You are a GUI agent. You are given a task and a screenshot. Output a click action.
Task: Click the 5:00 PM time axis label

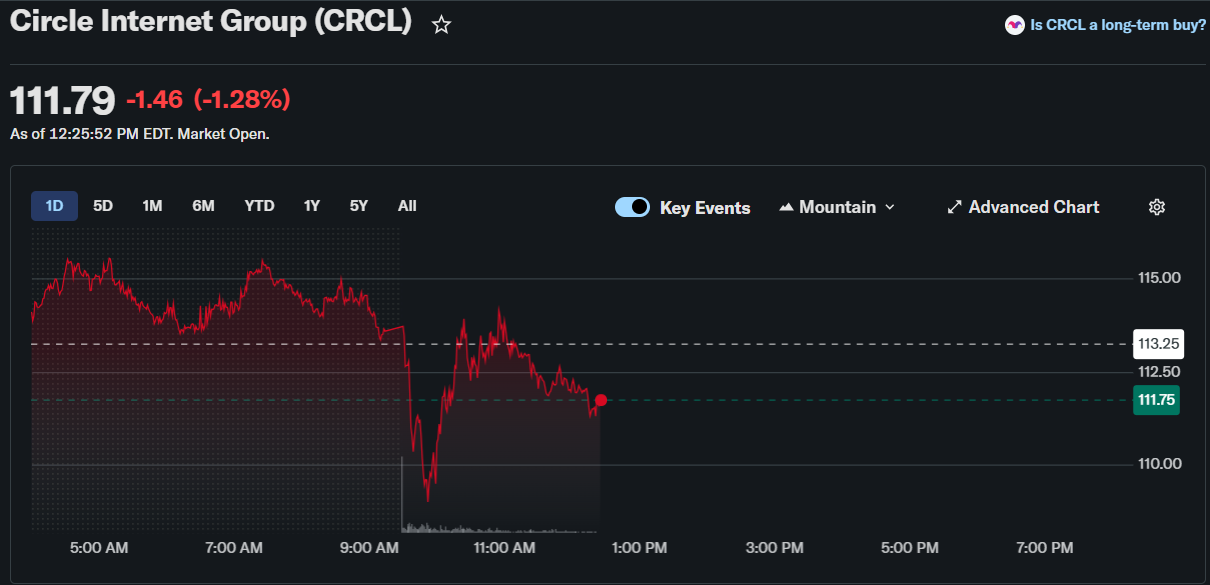[x=909, y=548]
